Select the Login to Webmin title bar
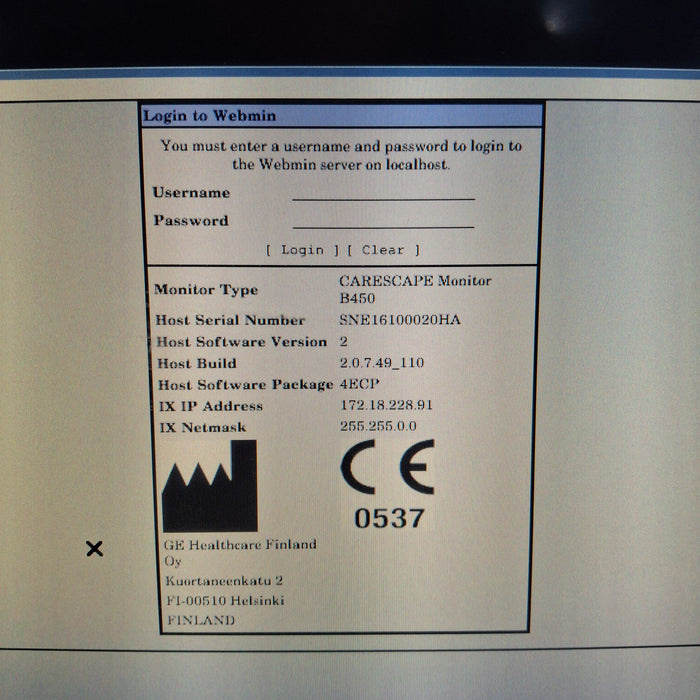 click(x=340, y=115)
